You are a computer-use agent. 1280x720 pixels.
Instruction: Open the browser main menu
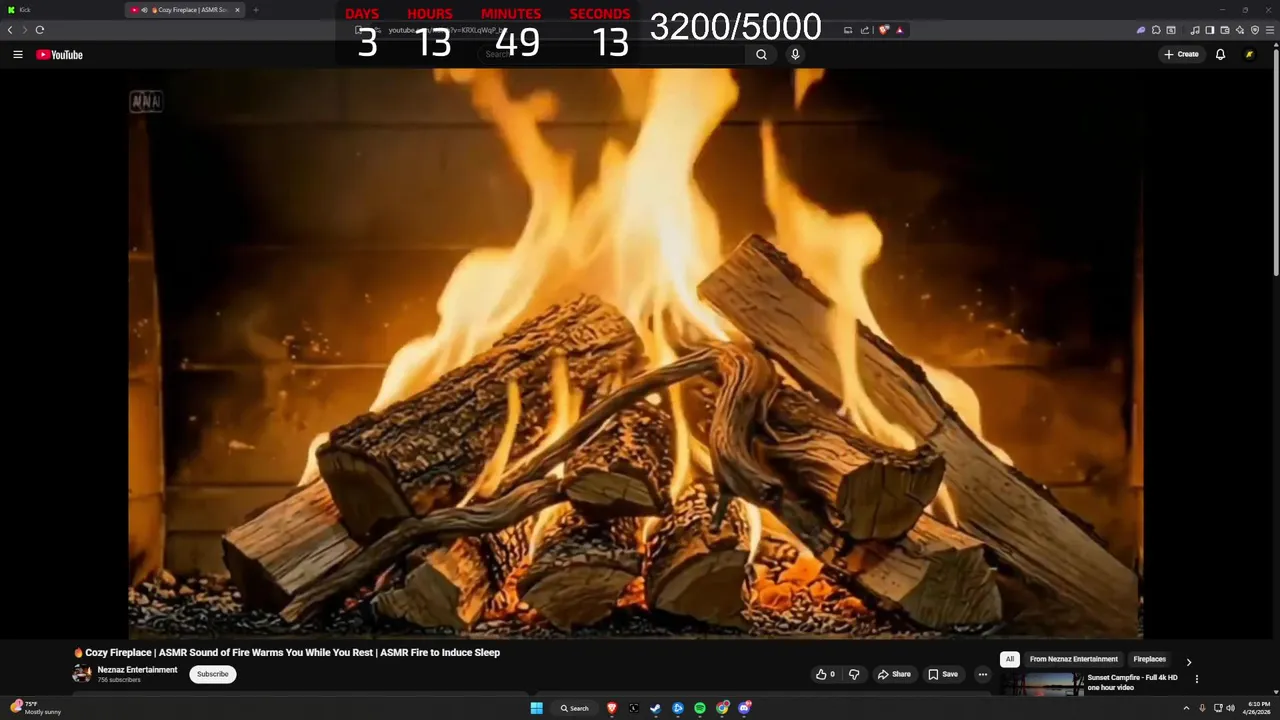point(1269,30)
